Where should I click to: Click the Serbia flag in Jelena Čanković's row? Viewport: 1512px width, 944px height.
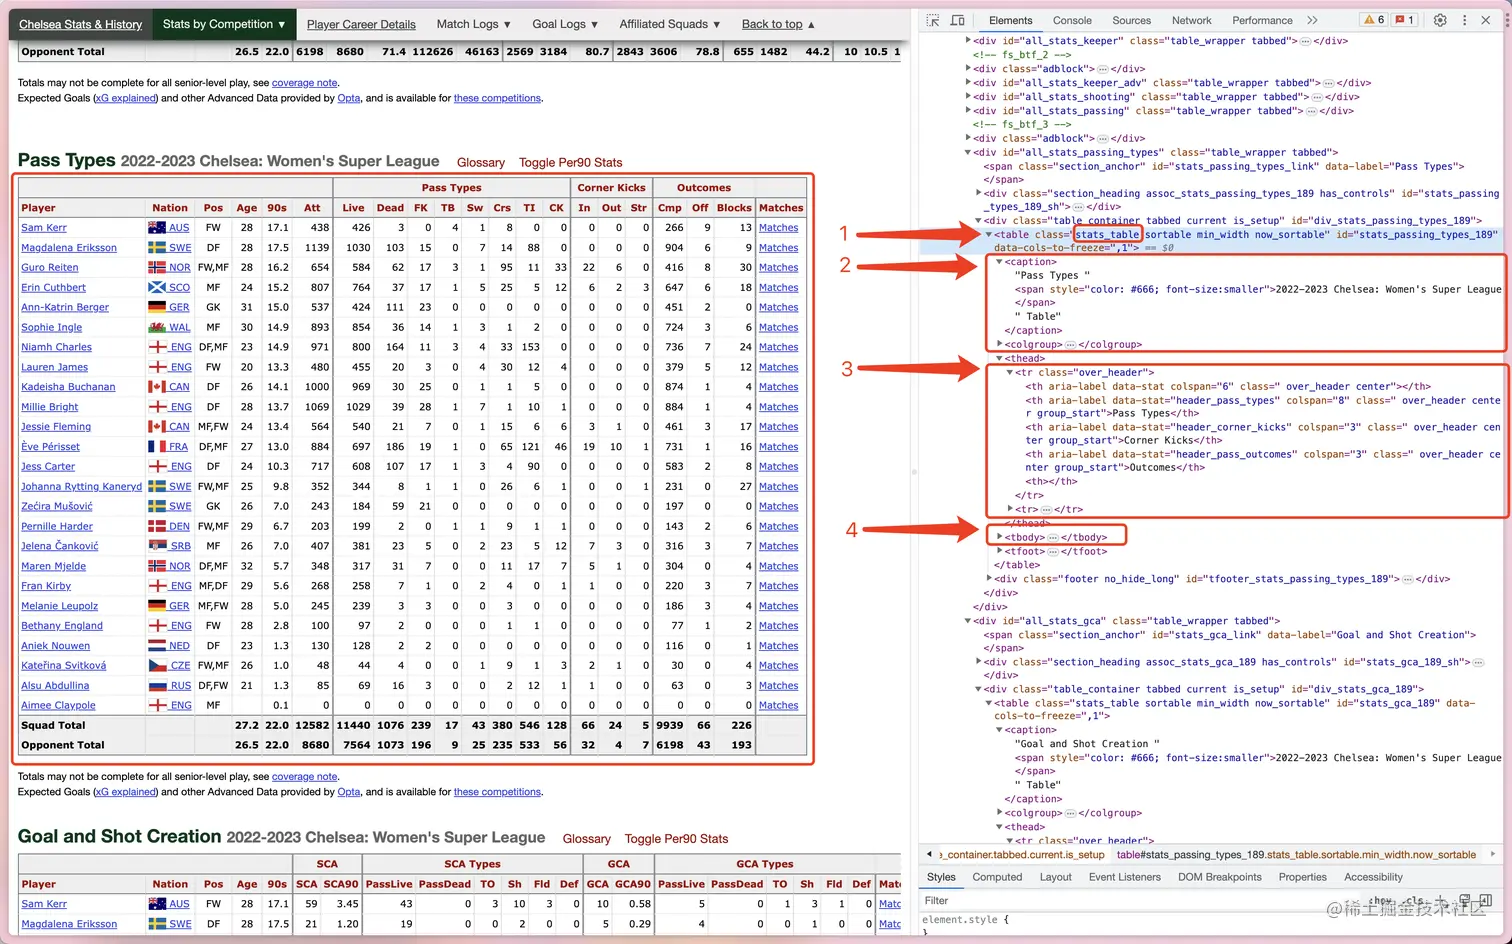click(x=157, y=547)
